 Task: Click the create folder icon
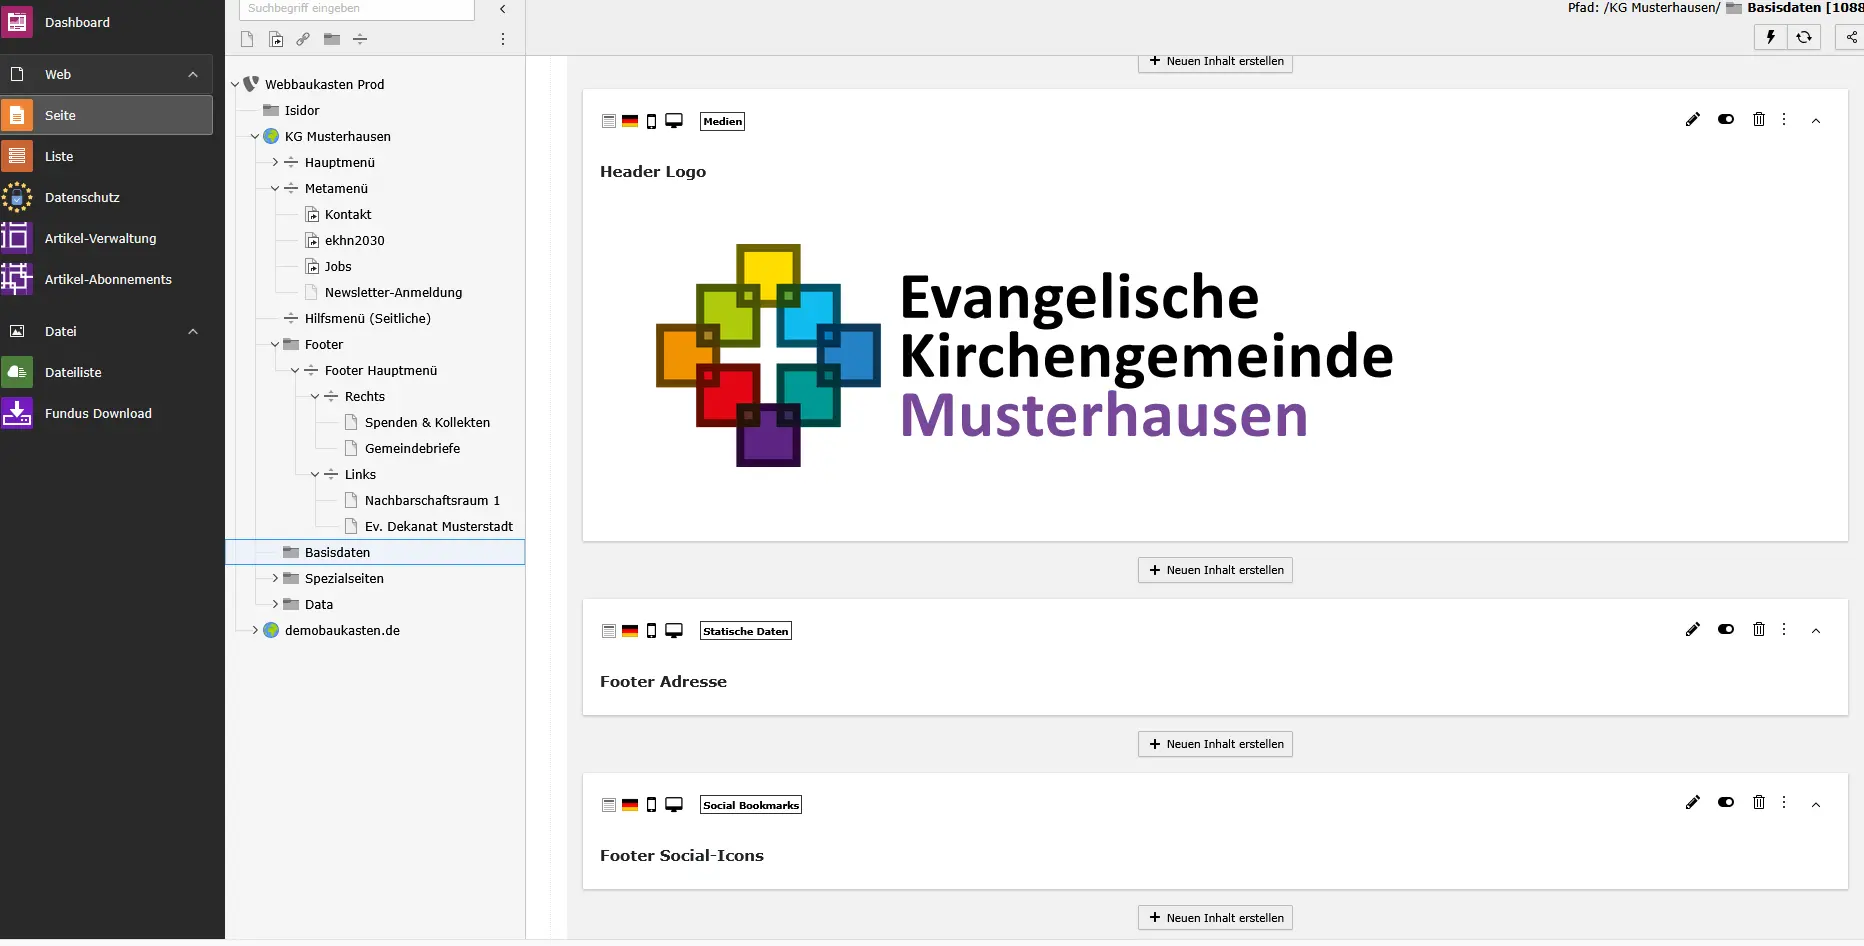(x=331, y=39)
